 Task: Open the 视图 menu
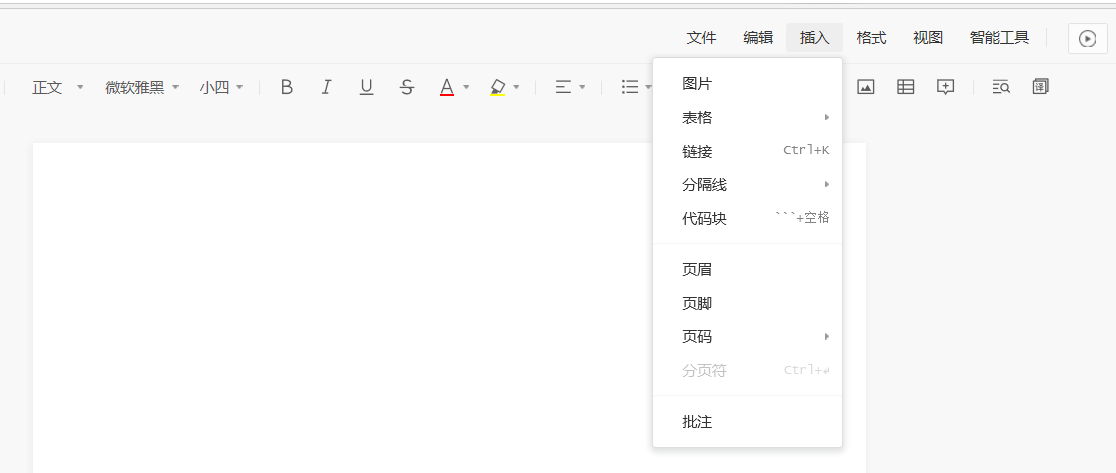tap(928, 38)
